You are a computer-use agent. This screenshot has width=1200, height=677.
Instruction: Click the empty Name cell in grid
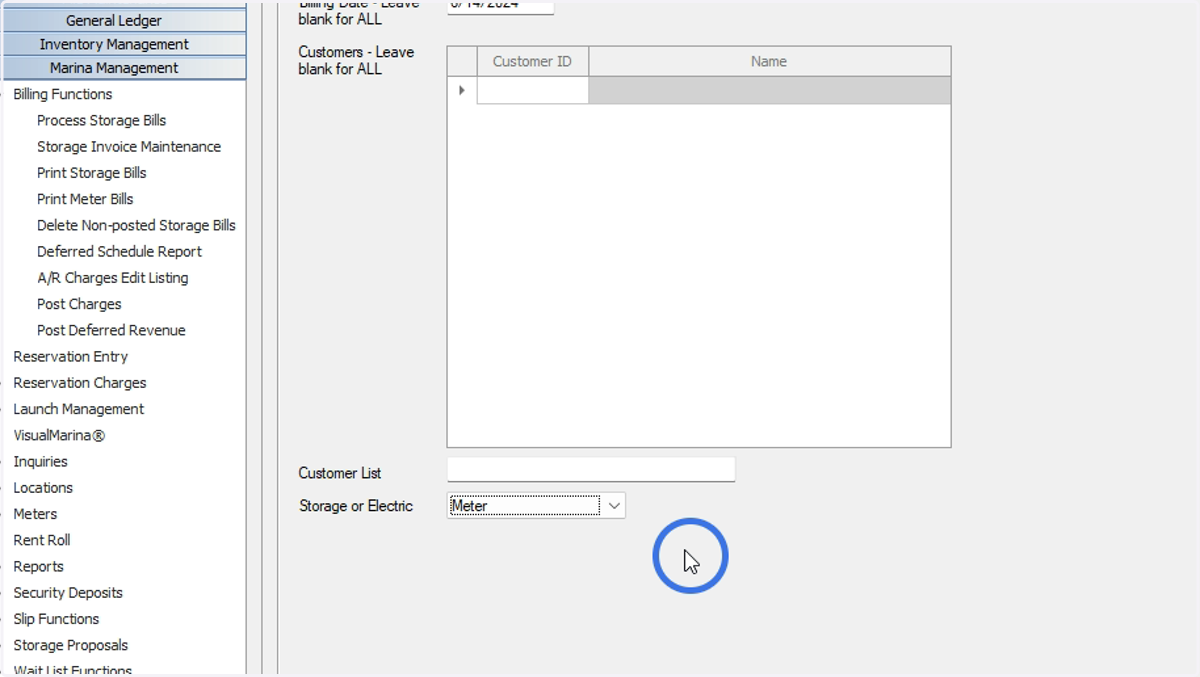(x=769, y=90)
